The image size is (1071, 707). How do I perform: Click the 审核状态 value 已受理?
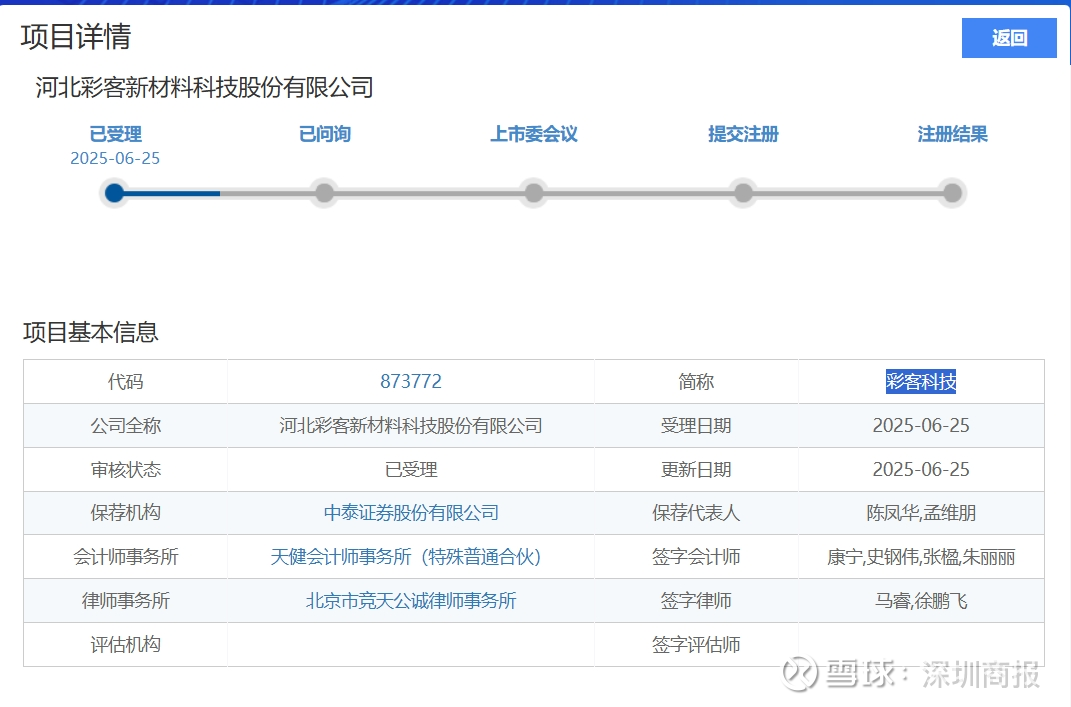coord(411,469)
